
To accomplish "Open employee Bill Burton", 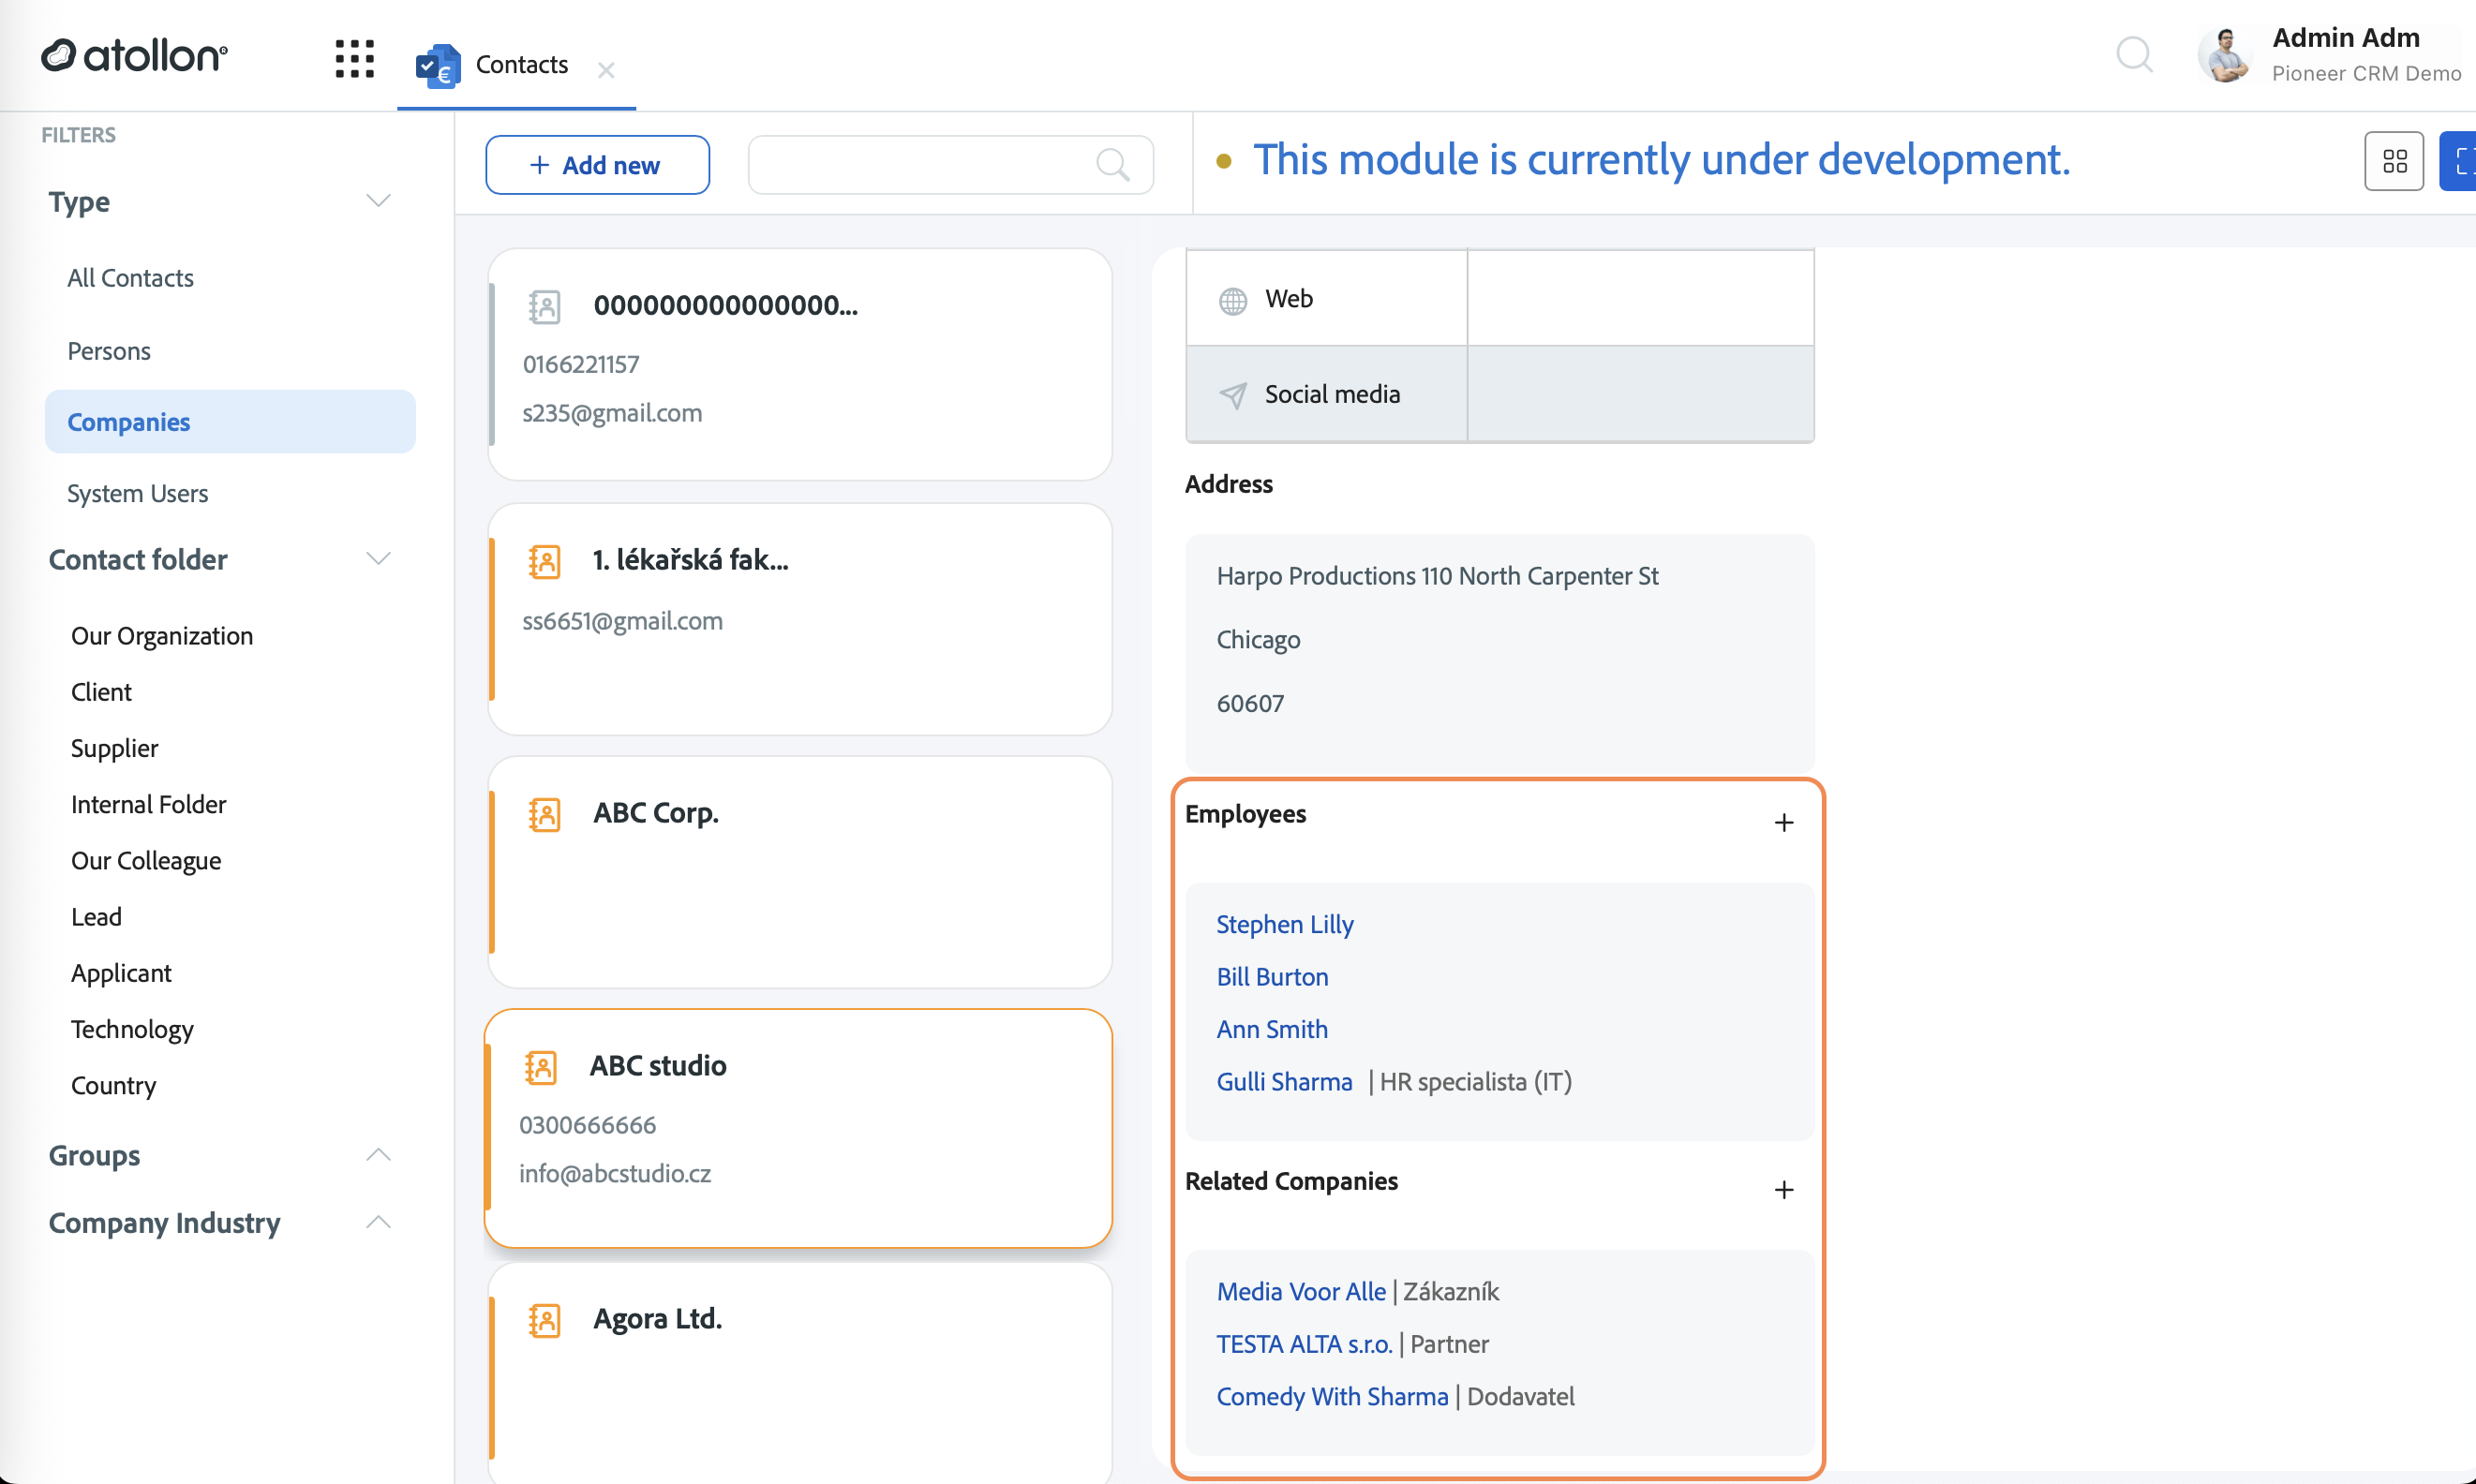I will tap(1272, 976).
